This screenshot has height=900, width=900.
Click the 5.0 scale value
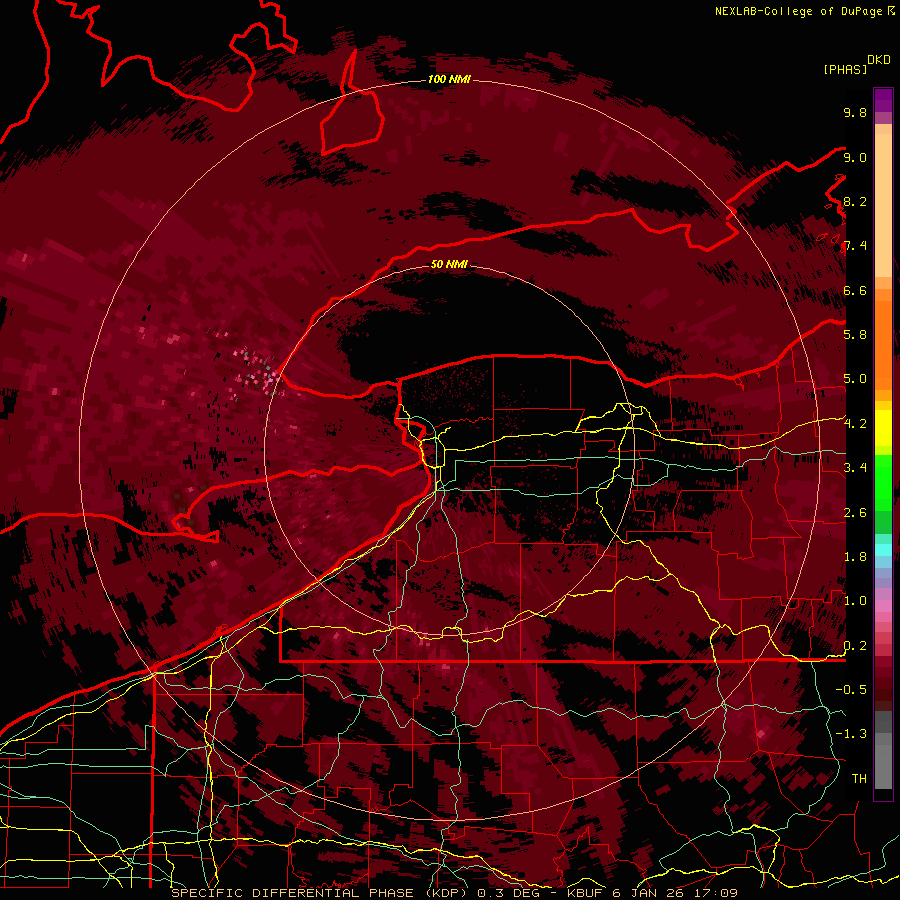(855, 379)
